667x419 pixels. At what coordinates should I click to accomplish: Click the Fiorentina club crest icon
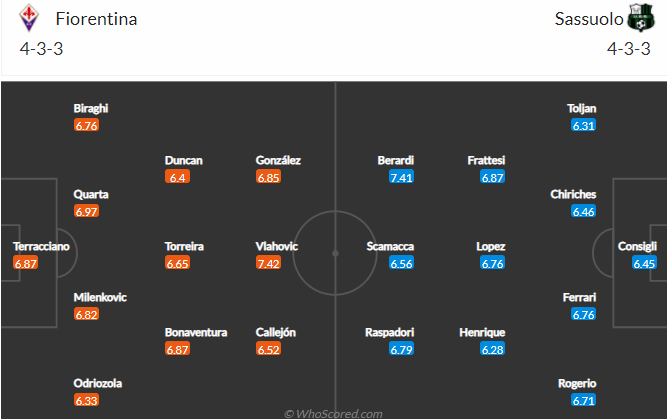[29, 18]
